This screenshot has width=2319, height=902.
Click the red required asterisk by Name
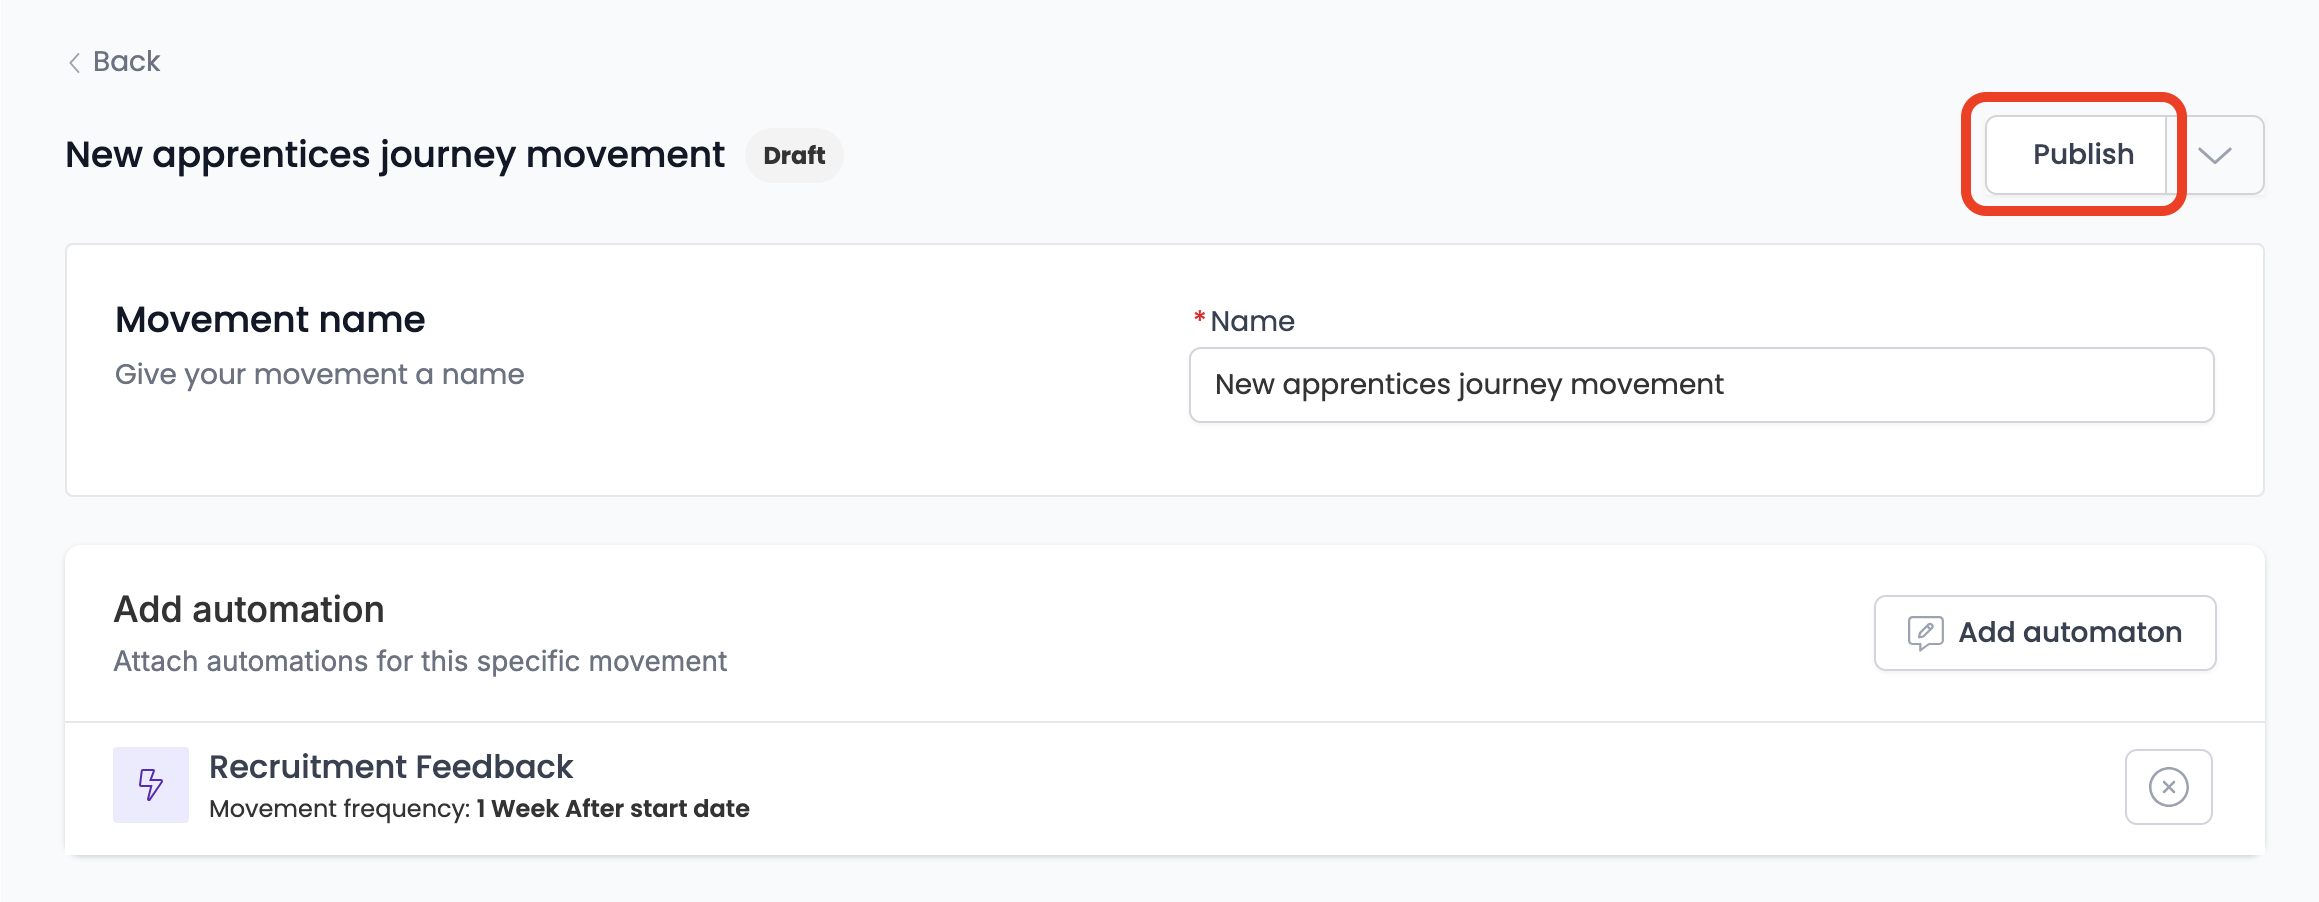point(1199,318)
